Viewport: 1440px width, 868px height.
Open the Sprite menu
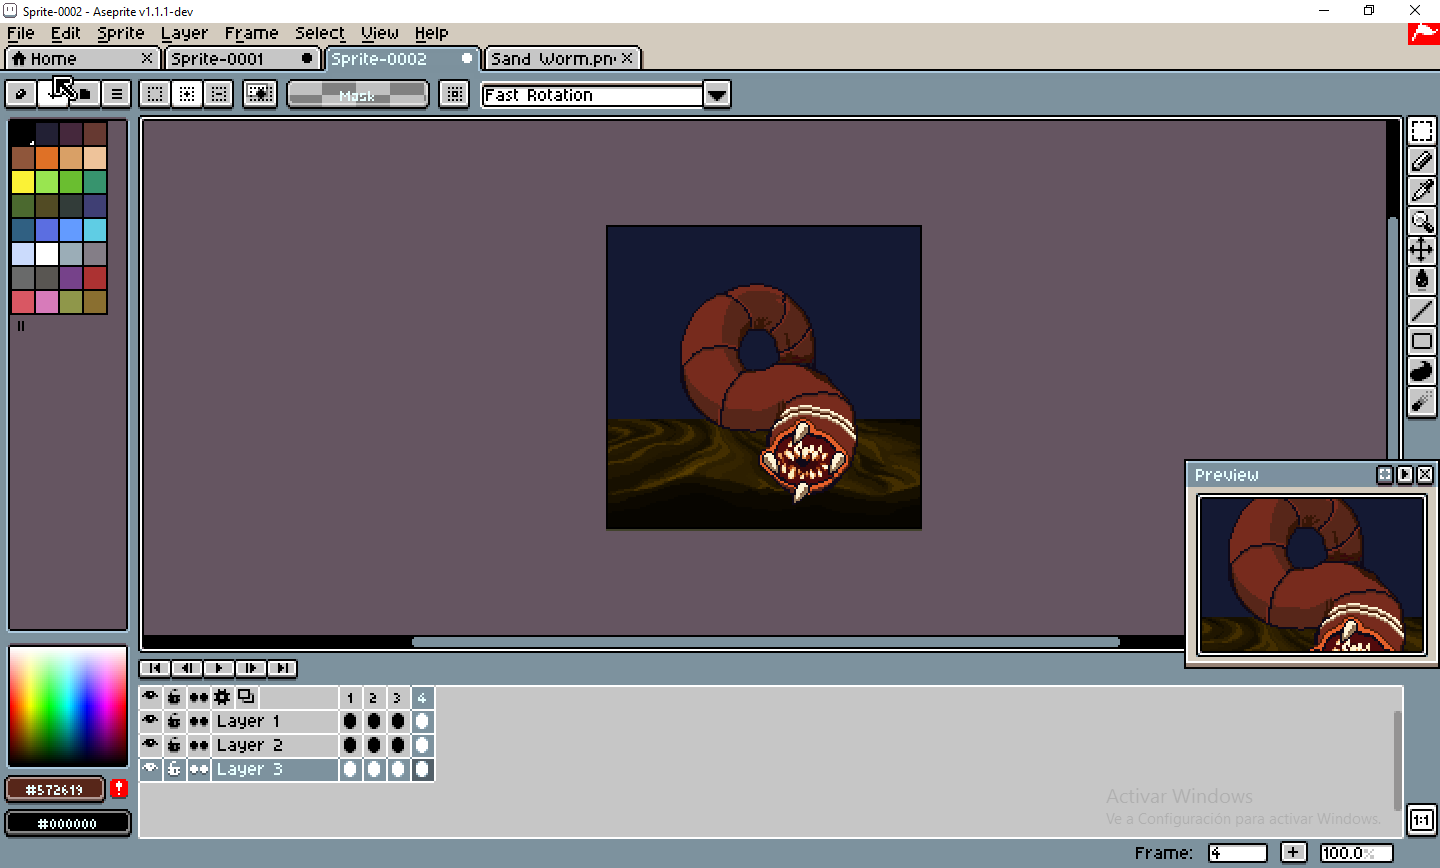tap(121, 33)
